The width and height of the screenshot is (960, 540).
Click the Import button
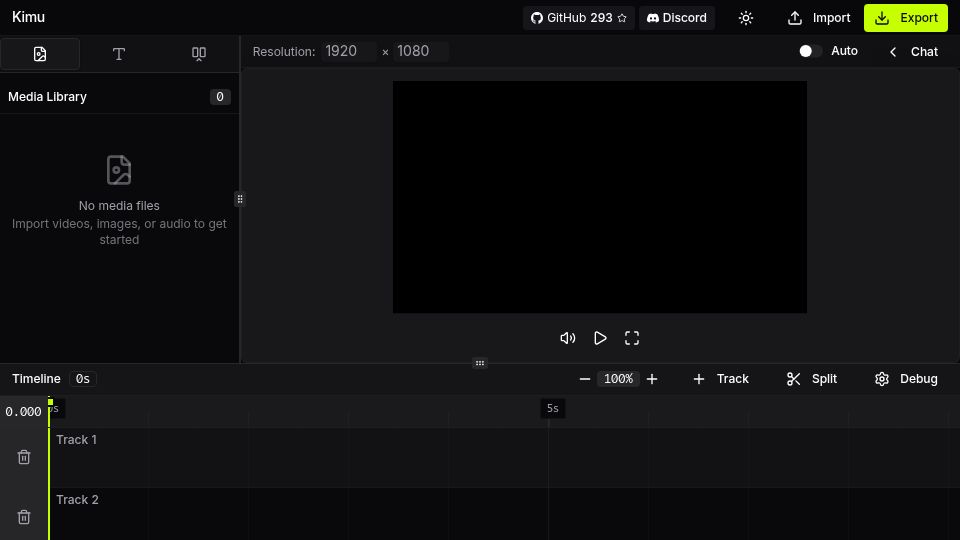pyautogui.click(x=819, y=18)
